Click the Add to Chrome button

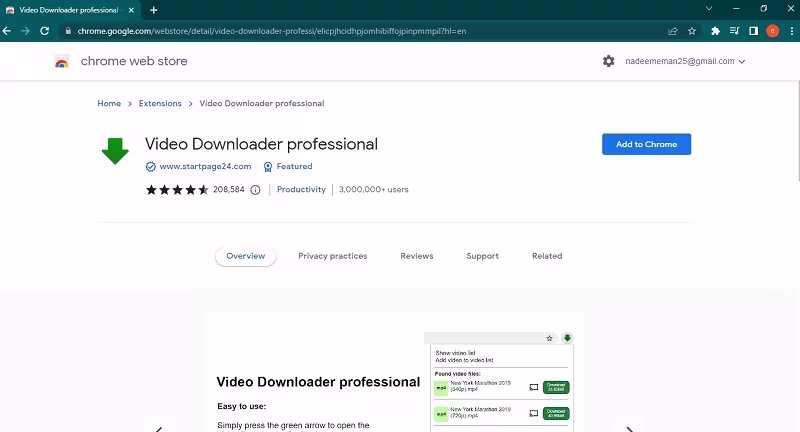(x=646, y=144)
